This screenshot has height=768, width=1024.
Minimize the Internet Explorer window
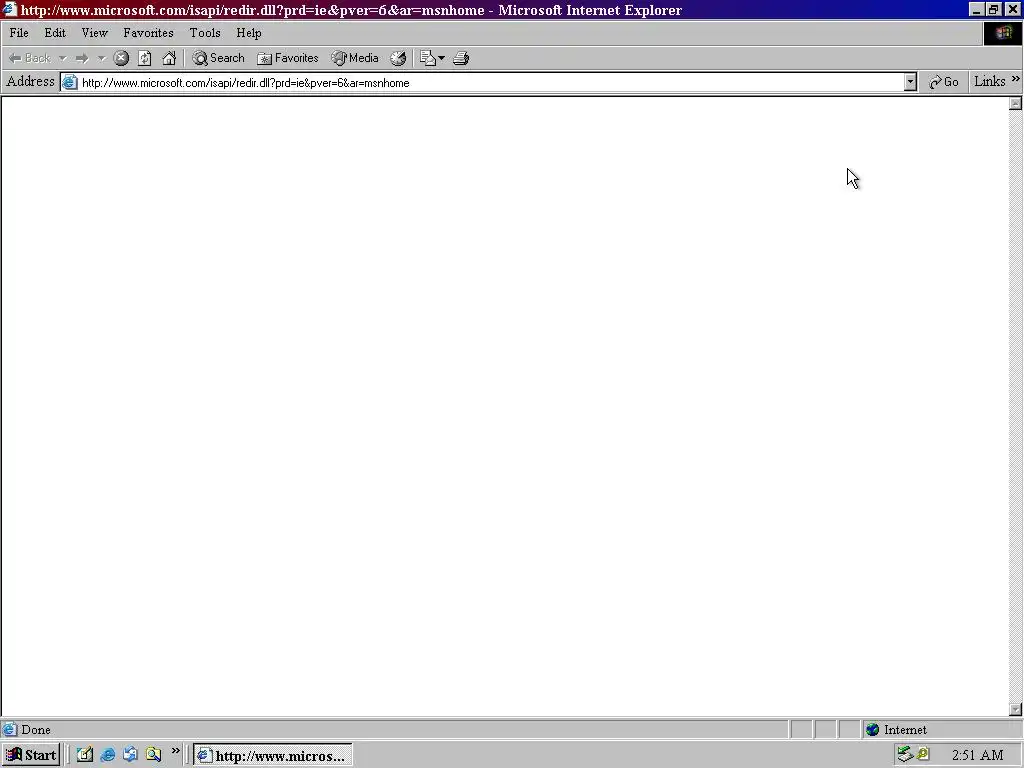[x=977, y=9]
